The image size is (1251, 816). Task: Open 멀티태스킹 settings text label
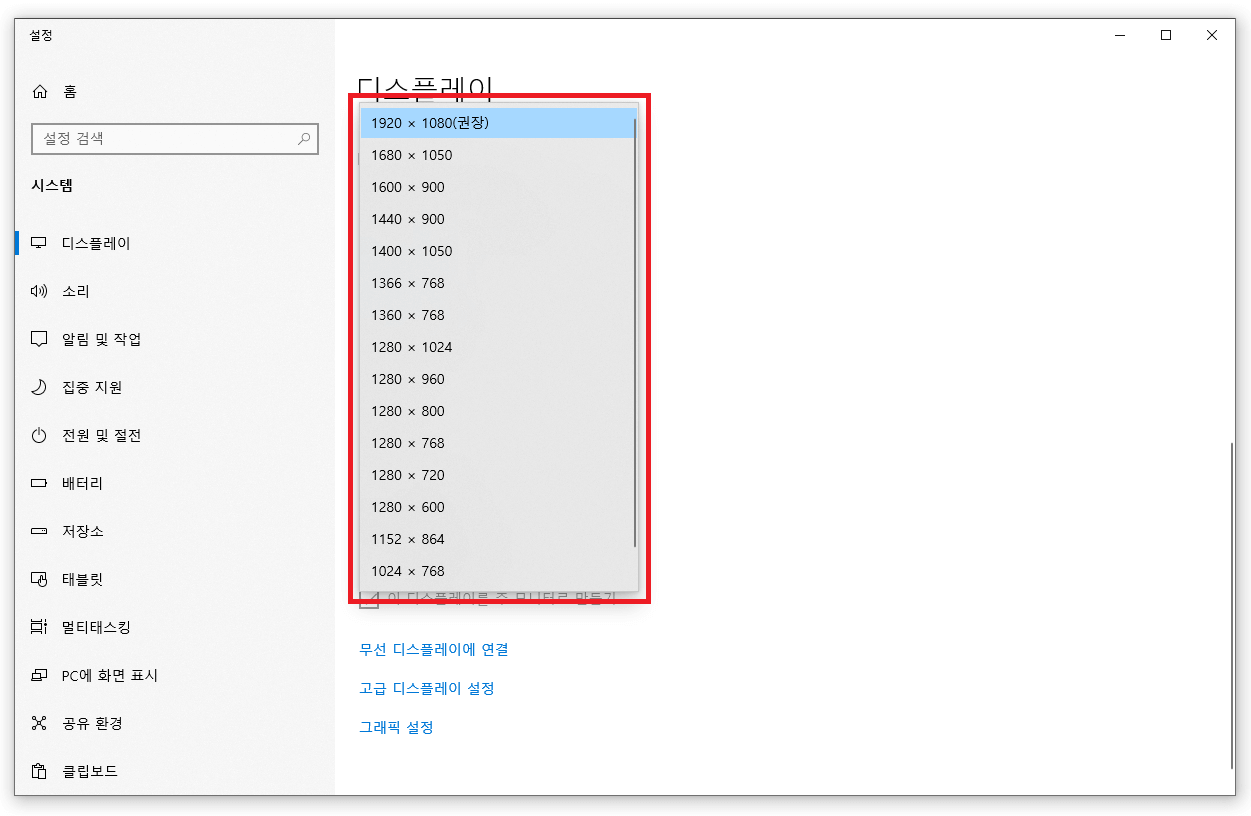coord(96,627)
